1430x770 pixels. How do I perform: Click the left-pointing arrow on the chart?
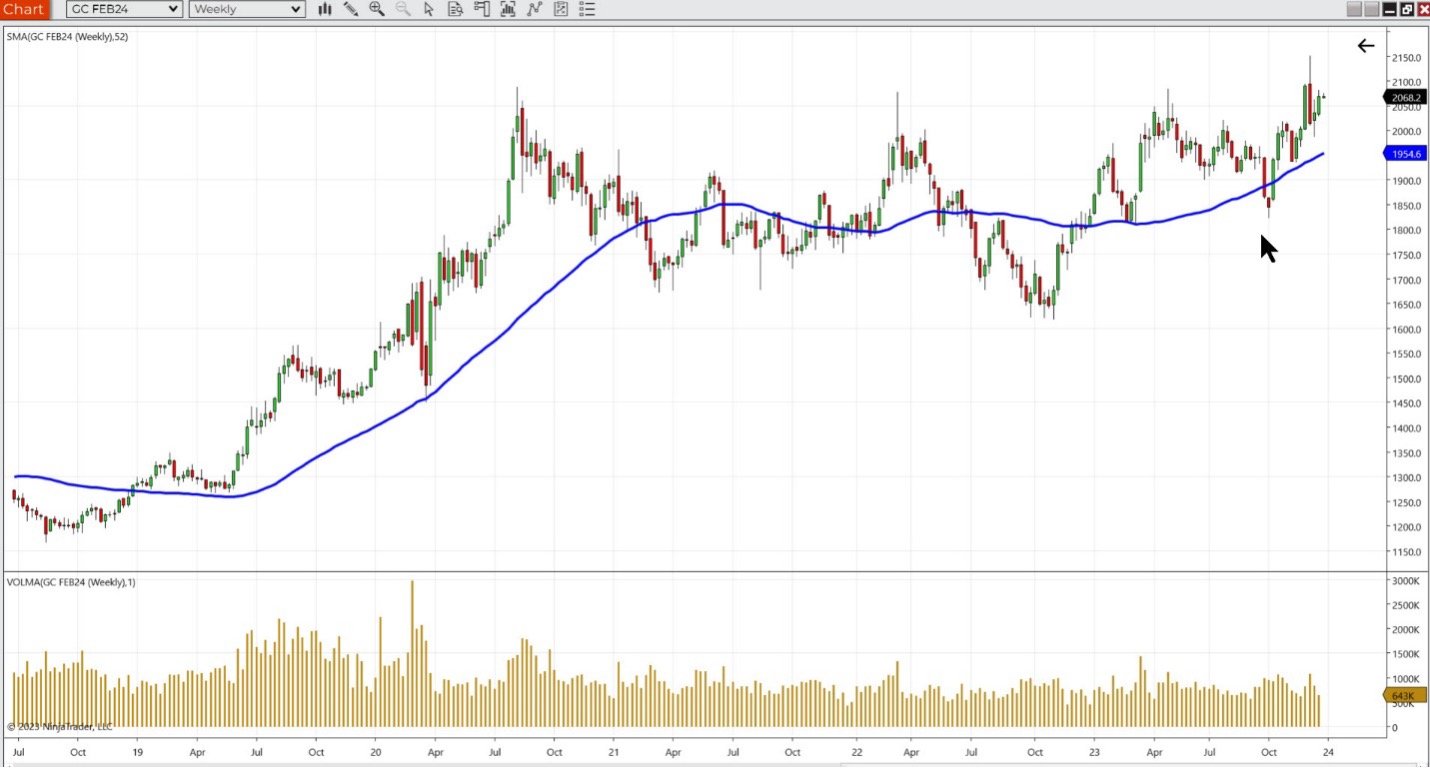(x=1365, y=45)
